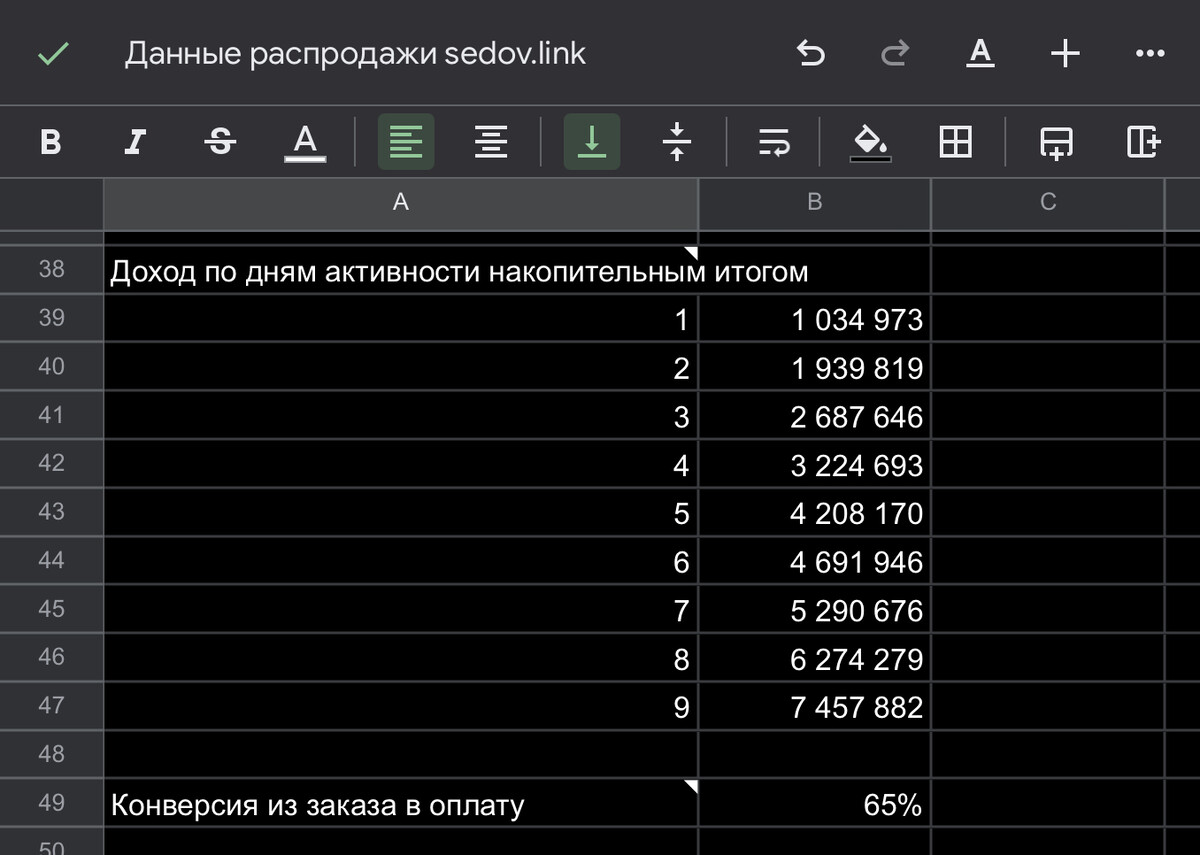Select day number 1 cell in row 39
Image resolution: width=1200 pixels, height=855 pixels.
tap(401, 320)
